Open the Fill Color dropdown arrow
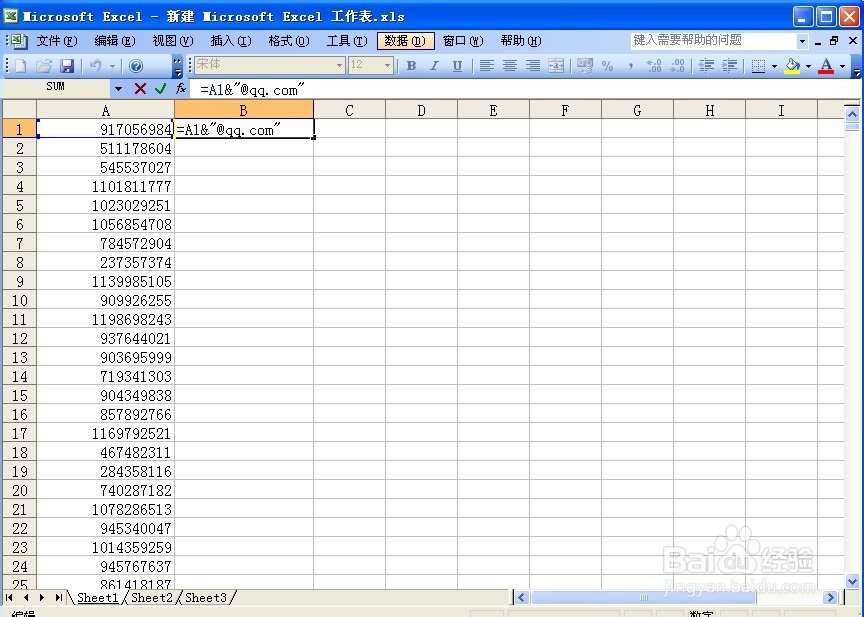The width and height of the screenshot is (864, 617). [x=808, y=65]
